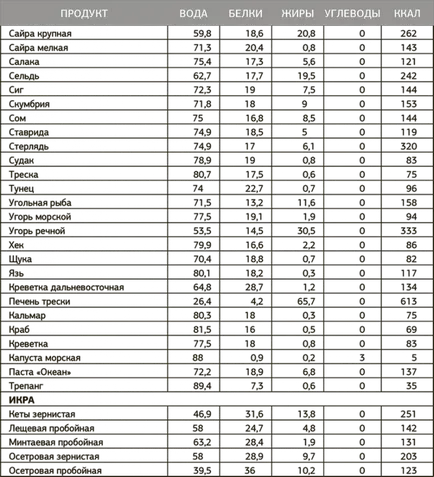Select protein value 28,7 for Креветка дальневосточная
434x477 pixels.
click(x=254, y=287)
